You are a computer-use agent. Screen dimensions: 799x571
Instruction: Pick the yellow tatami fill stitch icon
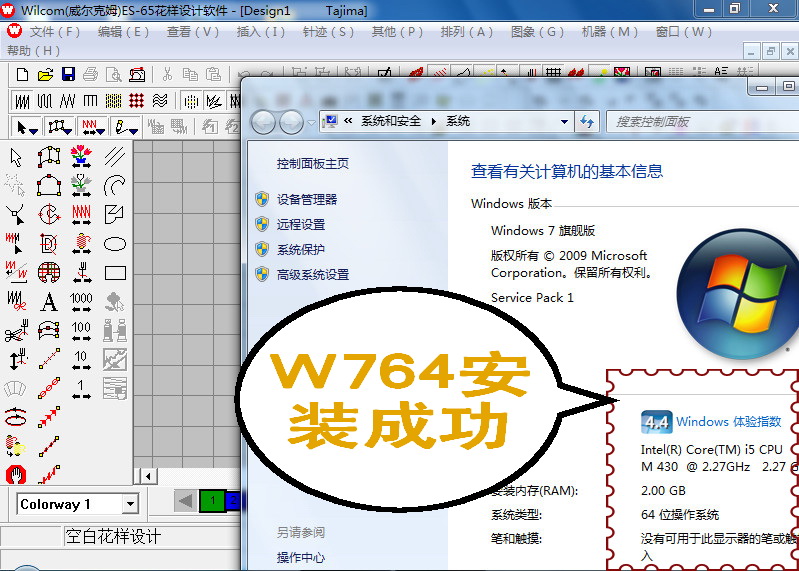[113, 101]
